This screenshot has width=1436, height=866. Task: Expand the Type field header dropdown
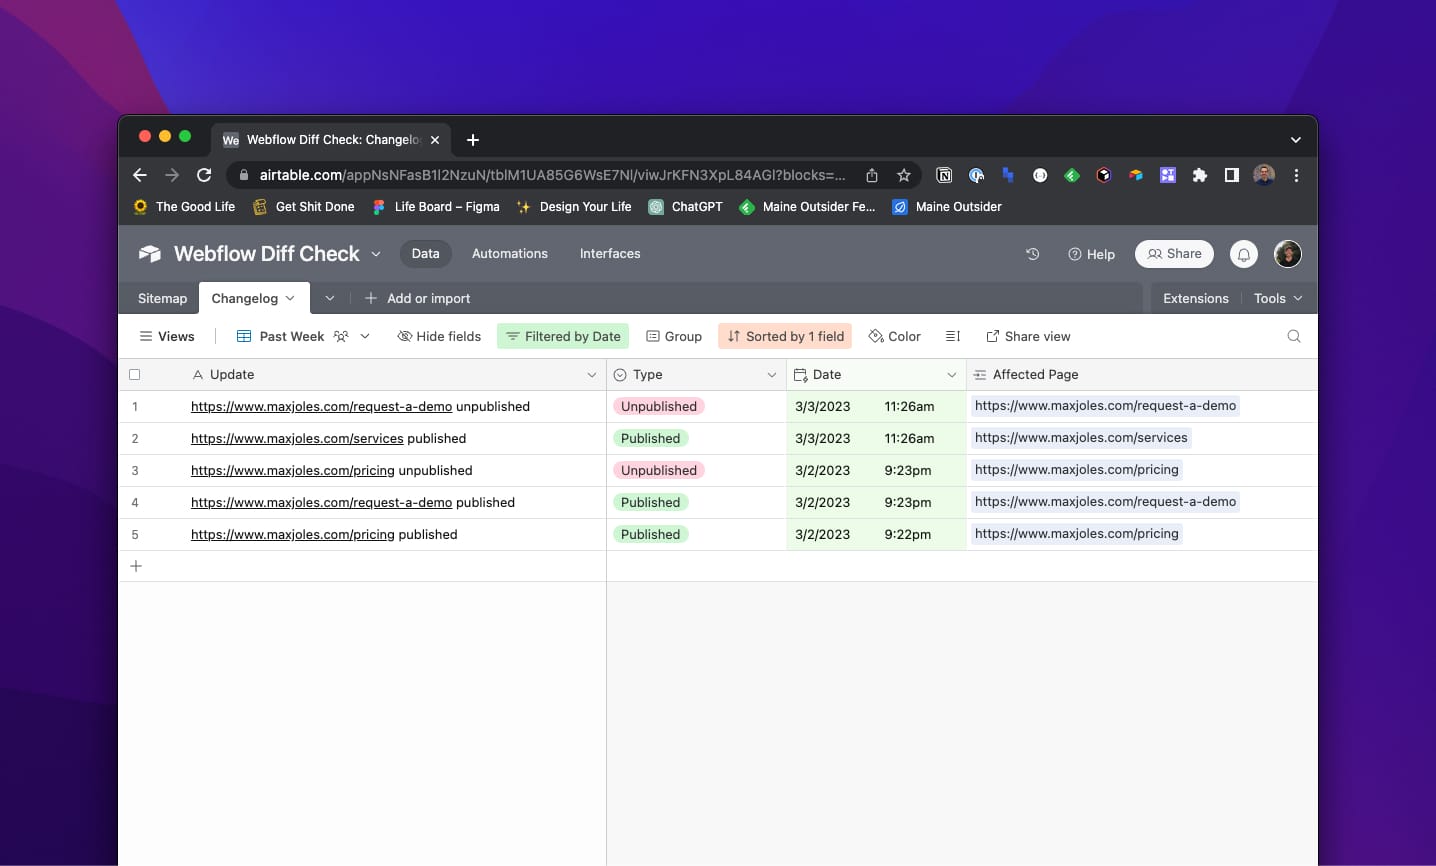coord(772,374)
